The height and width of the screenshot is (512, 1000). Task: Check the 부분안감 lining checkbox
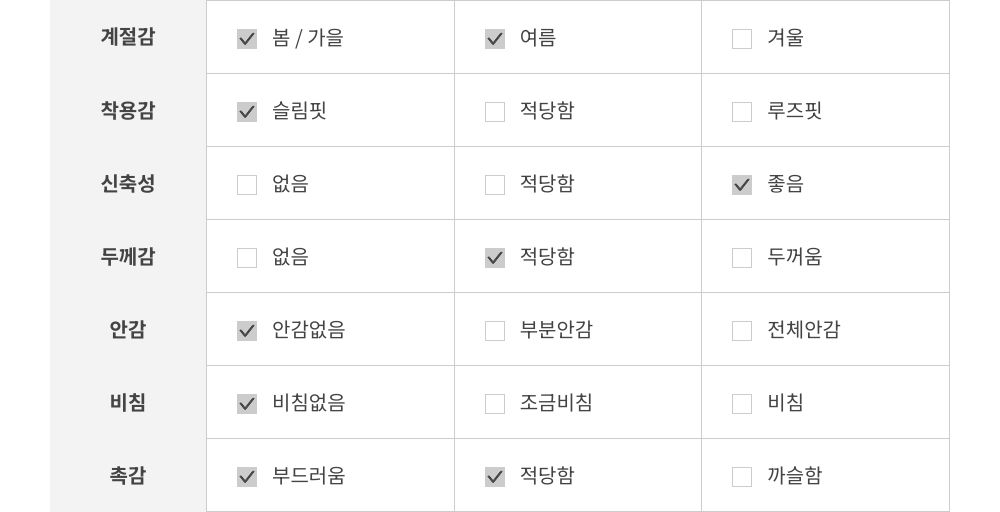(495, 331)
